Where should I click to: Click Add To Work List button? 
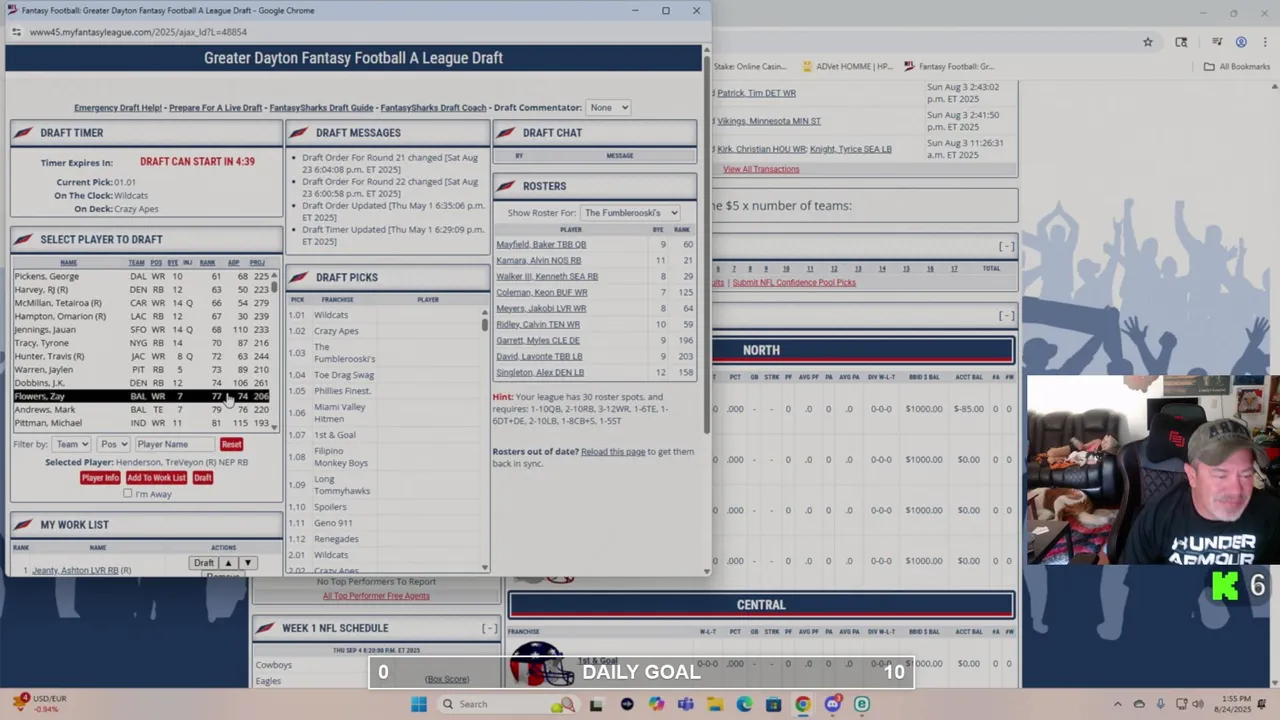pos(156,478)
